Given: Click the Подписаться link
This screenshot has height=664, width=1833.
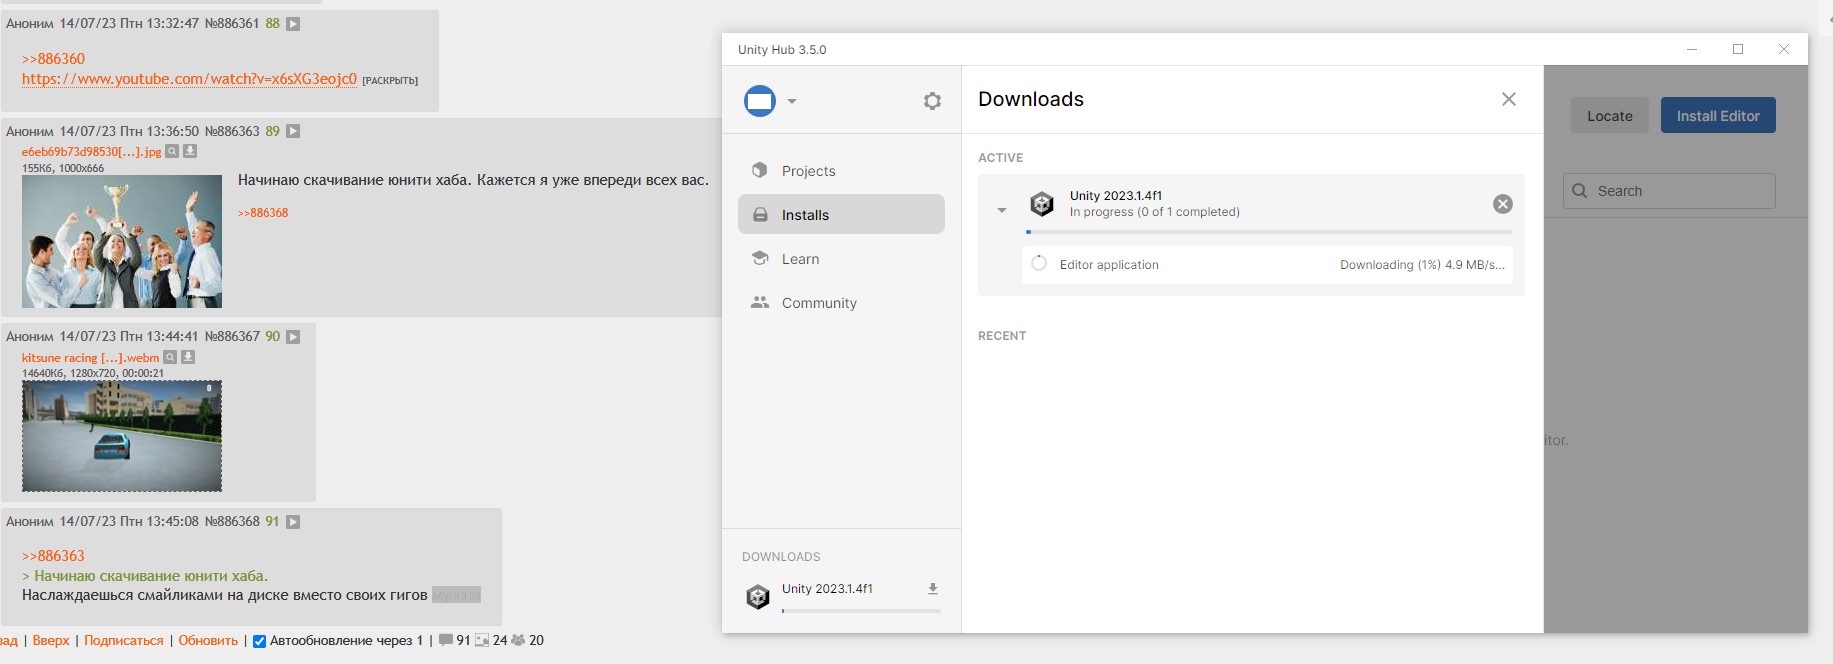Looking at the screenshot, I should click(x=124, y=641).
